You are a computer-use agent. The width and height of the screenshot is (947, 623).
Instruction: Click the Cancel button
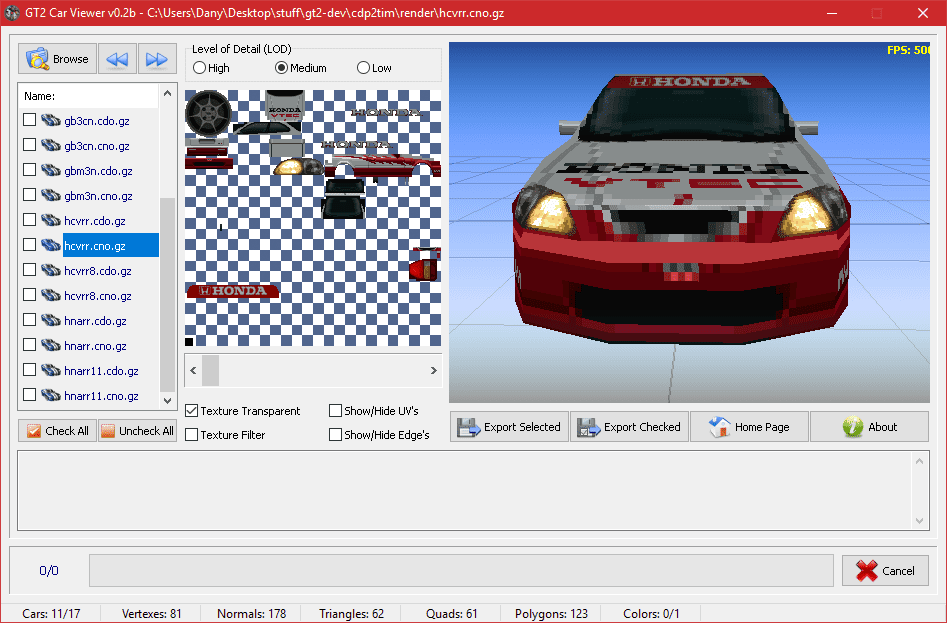(885, 570)
